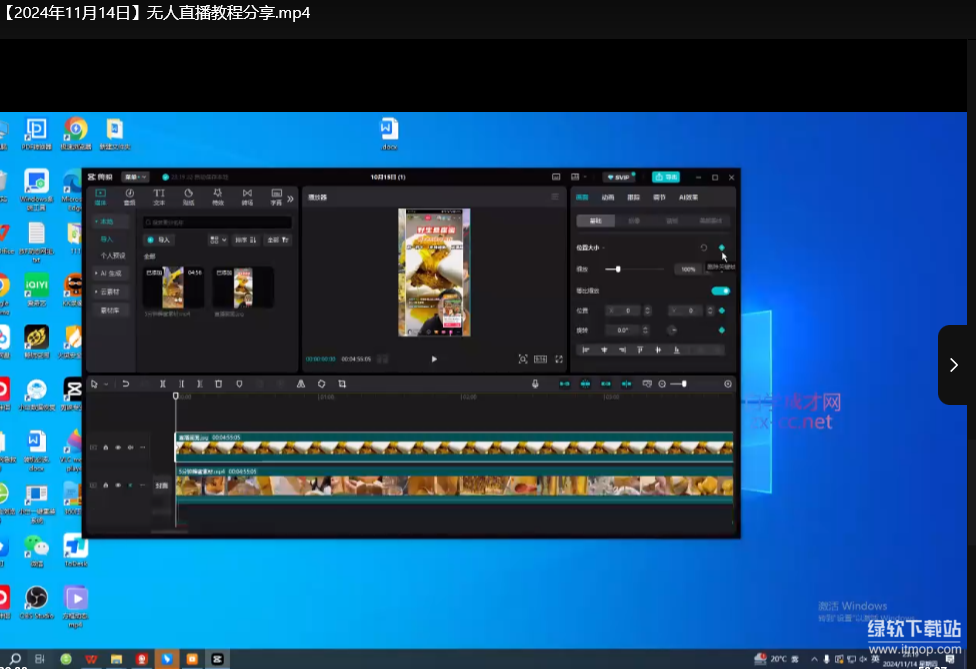The height and width of the screenshot is (669, 976).
Task: Open the Effects panel with the star icon
Action: tap(218, 197)
